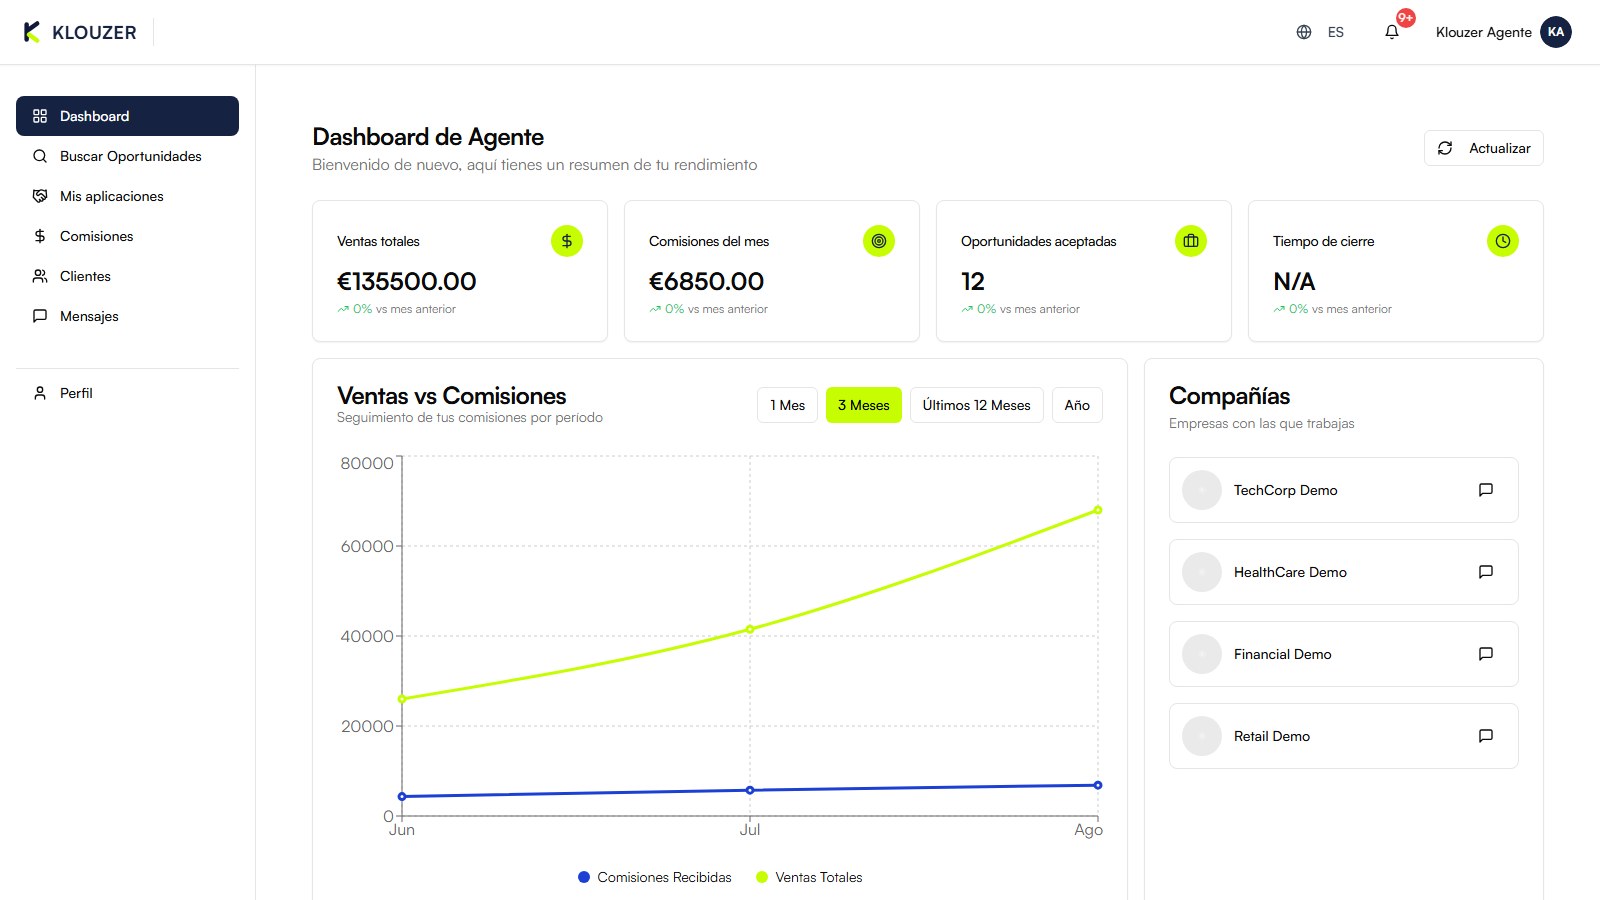The image size is (1600, 900).
Task: Open message icon for TechCorp Demo
Action: 1486,490
